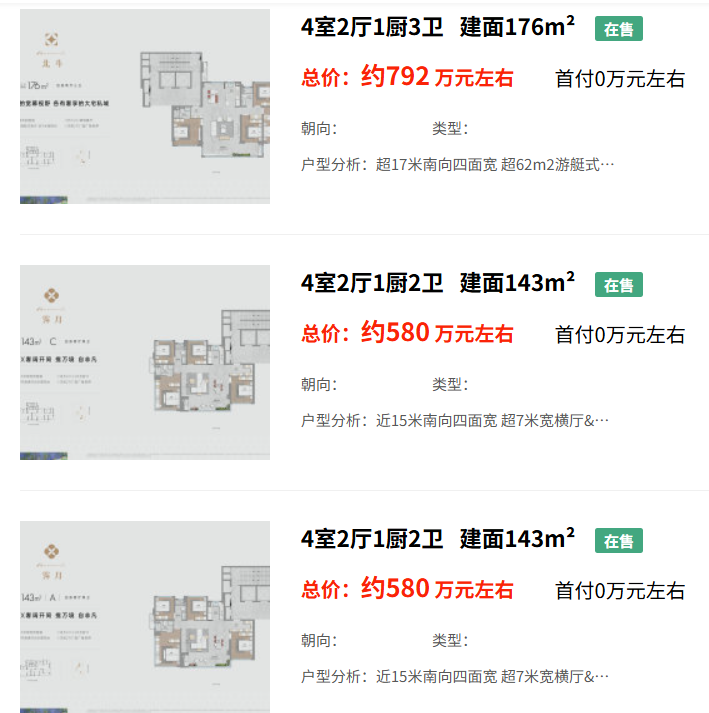
Task: Click 首付0万元左右 on the second listing
Action: click(x=620, y=335)
